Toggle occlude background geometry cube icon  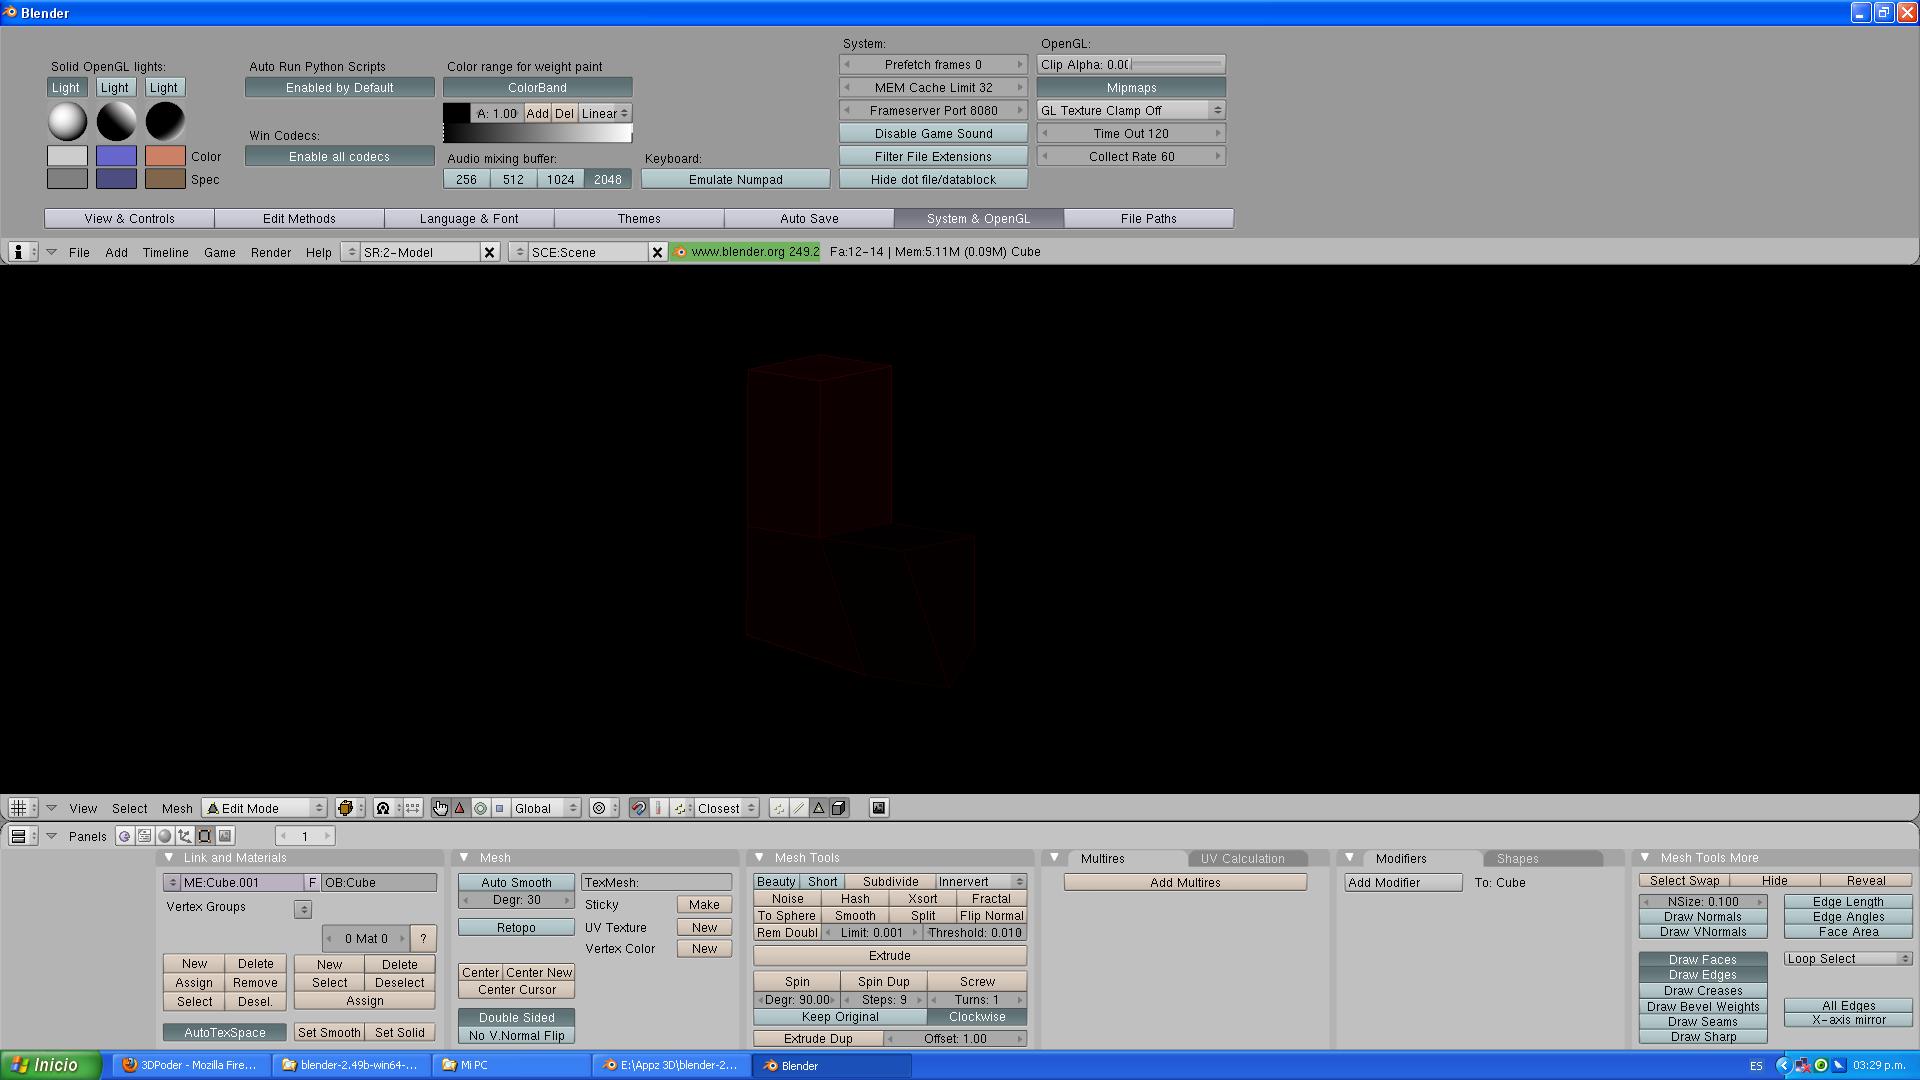coord(839,808)
